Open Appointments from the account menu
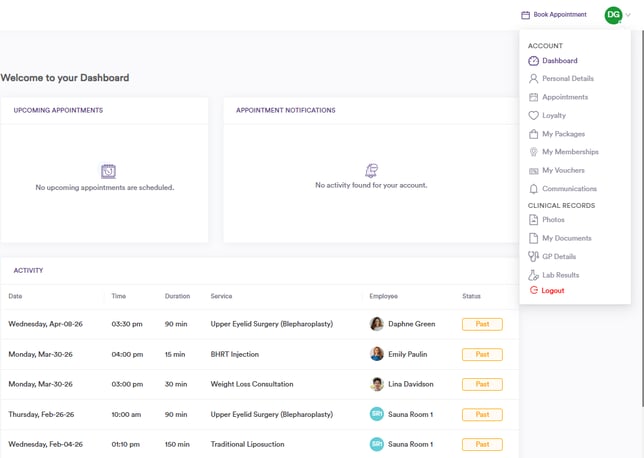Screen dimensions: 644x458 (x=564, y=98)
